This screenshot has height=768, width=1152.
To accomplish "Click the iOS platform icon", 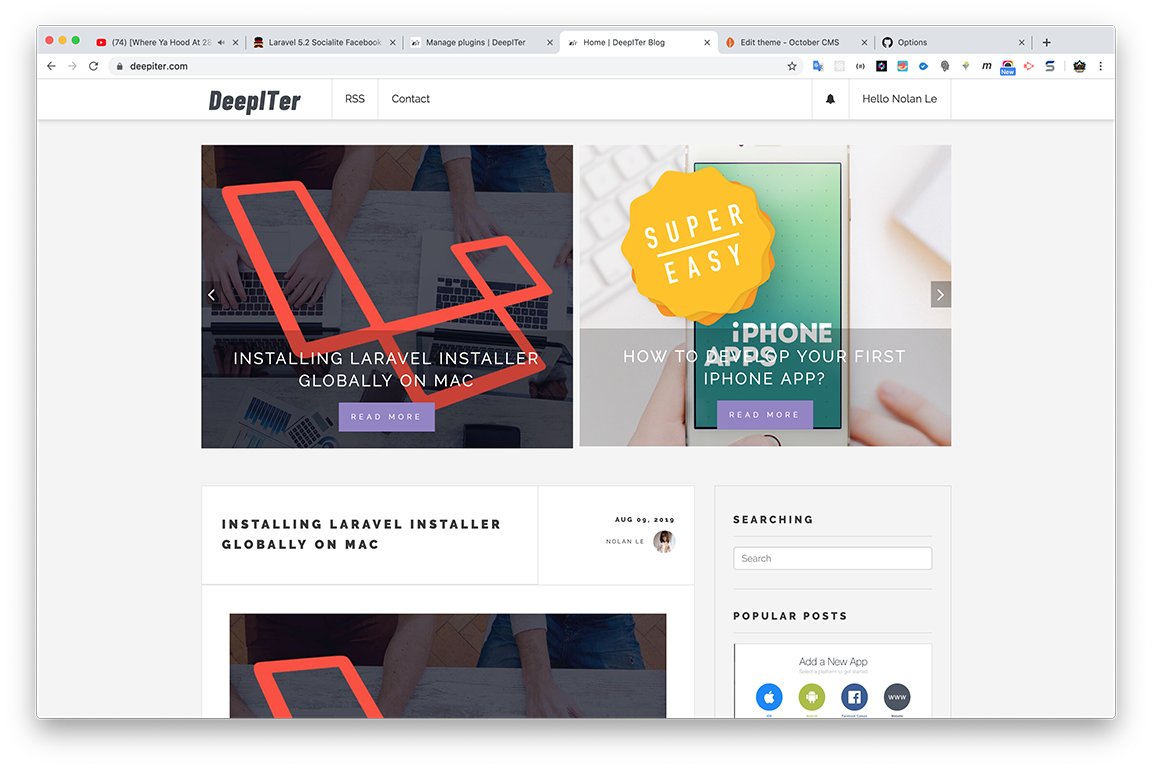I will pyautogui.click(x=769, y=697).
